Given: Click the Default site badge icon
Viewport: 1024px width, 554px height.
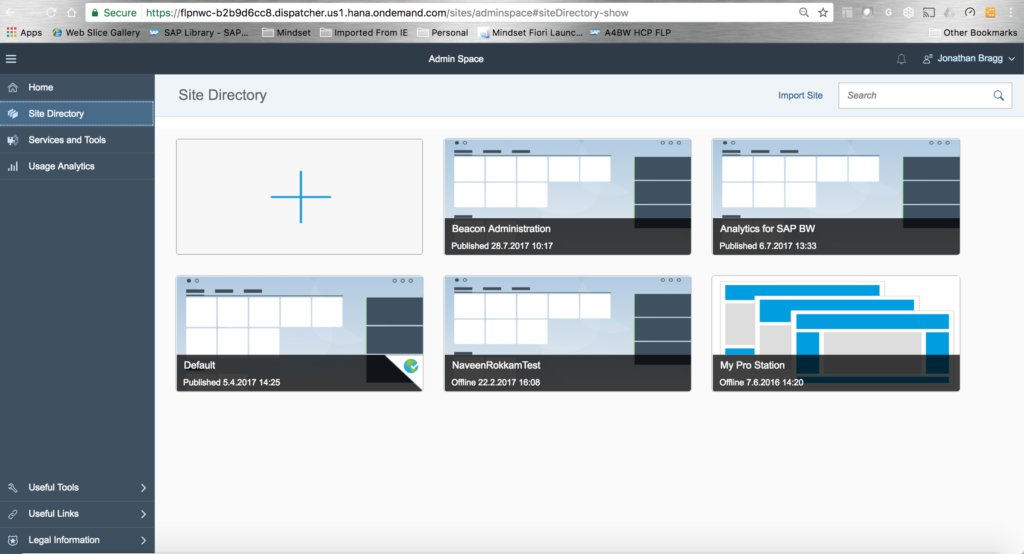Looking at the screenshot, I should tap(411, 366).
